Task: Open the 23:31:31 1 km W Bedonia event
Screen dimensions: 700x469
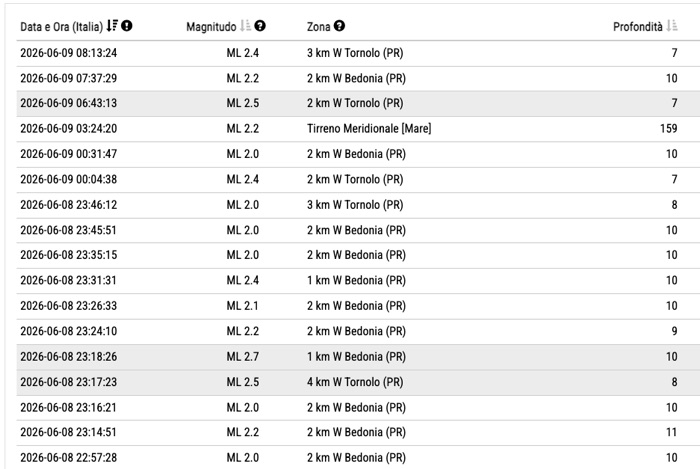Action: (358, 281)
